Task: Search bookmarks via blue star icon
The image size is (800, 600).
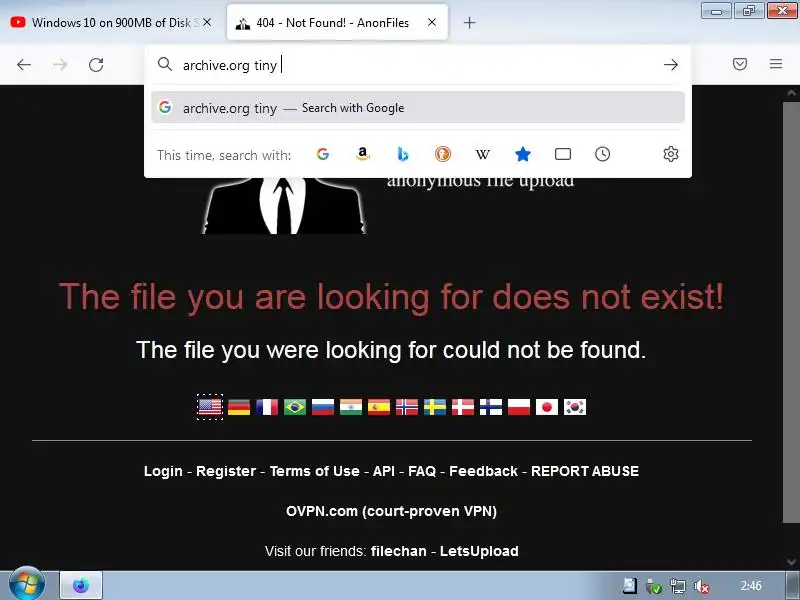Action: tap(522, 154)
